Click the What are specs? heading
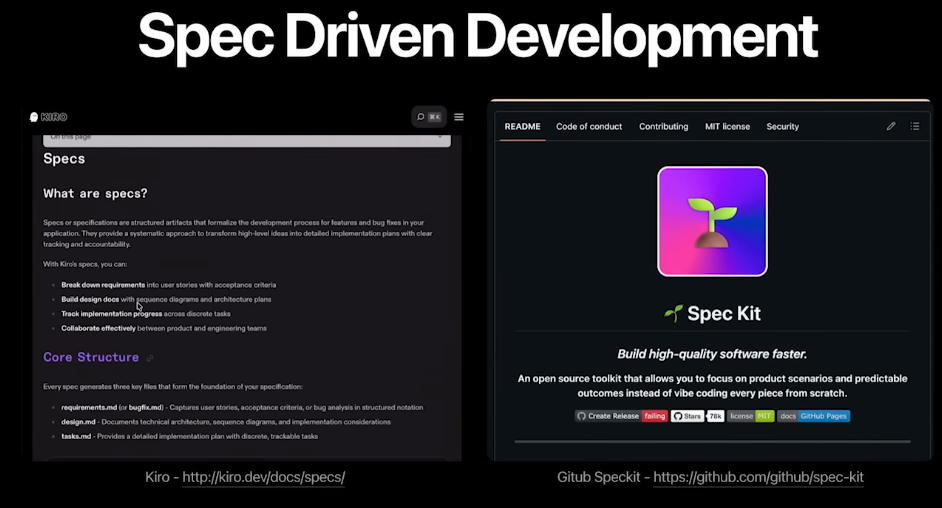The height and width of the screenshot is (508, 942). click(95, 193)
